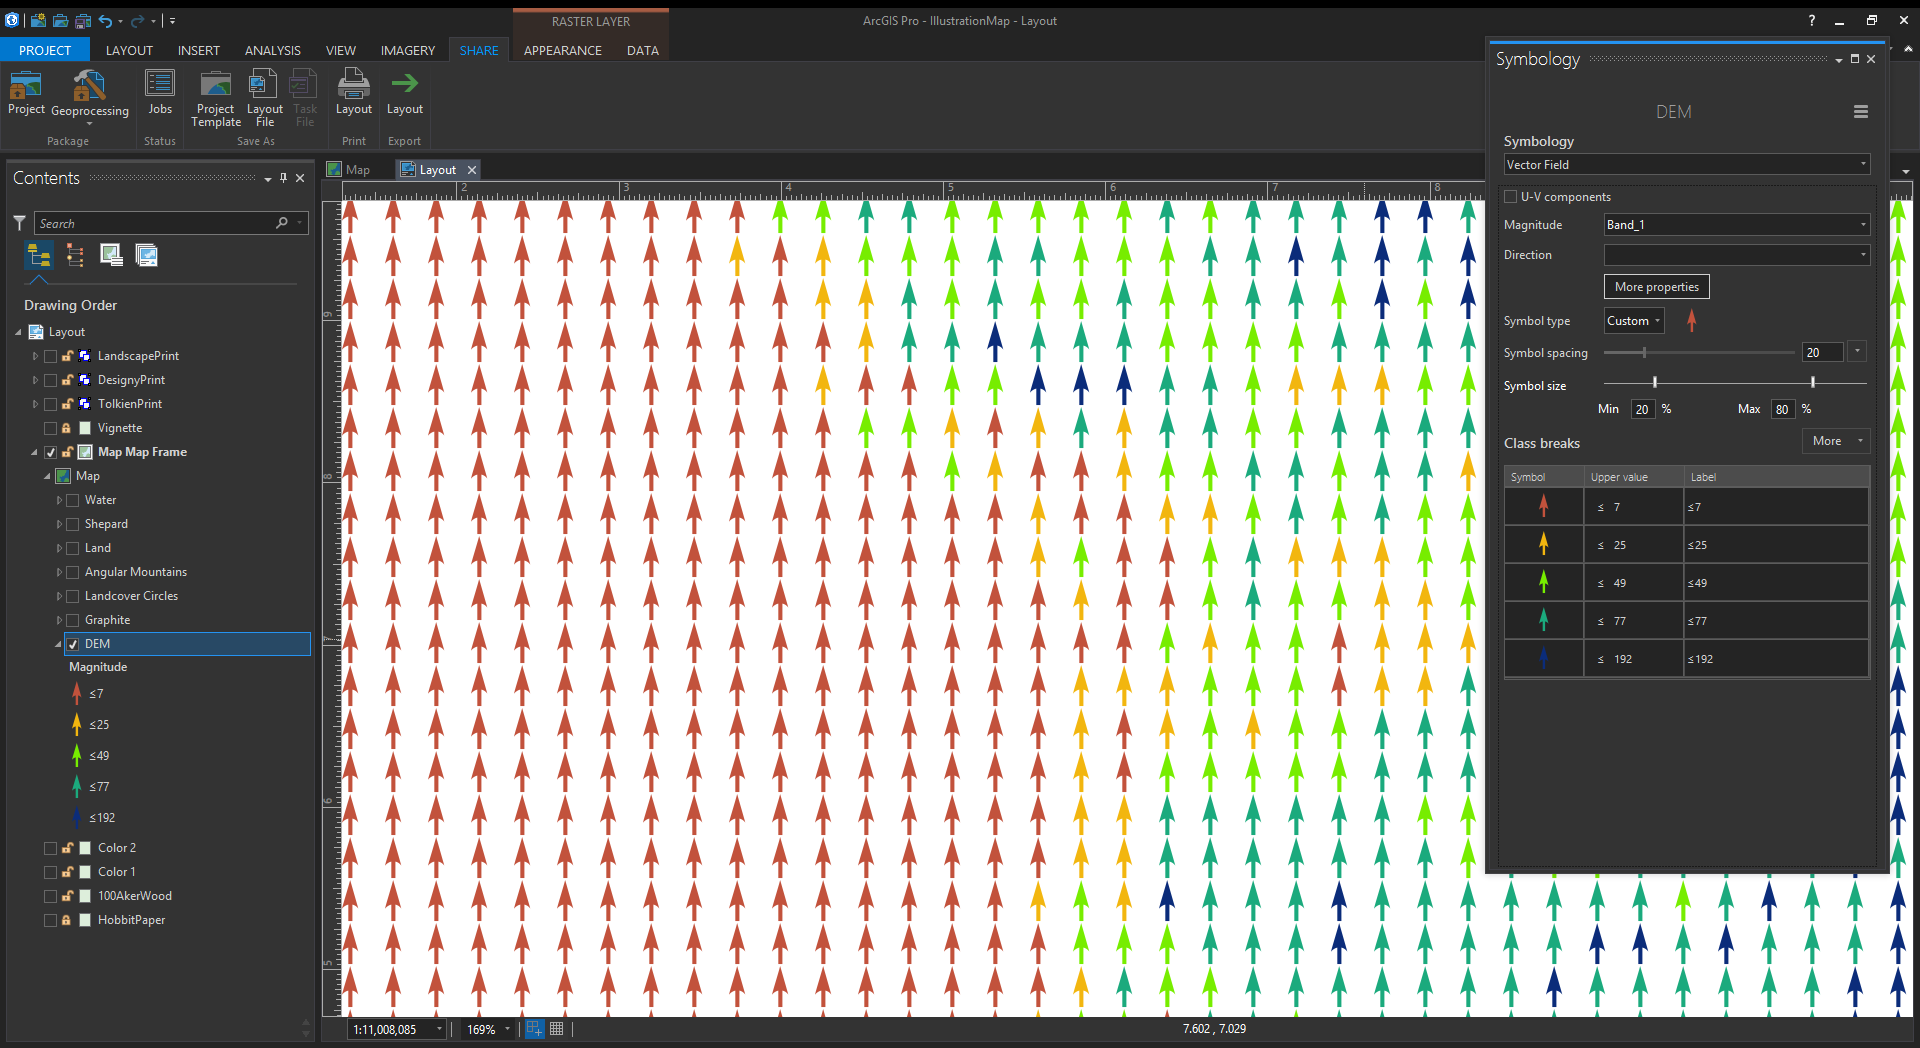1920x1048 pixels.
Task: Click the Contents filter funnel icon
Action: (19, 223)
